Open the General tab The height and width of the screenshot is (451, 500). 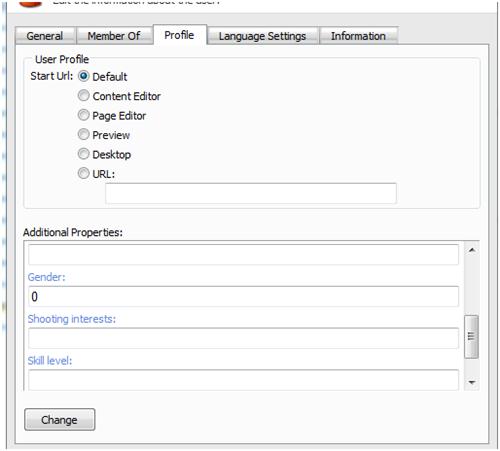click(45, 36)
